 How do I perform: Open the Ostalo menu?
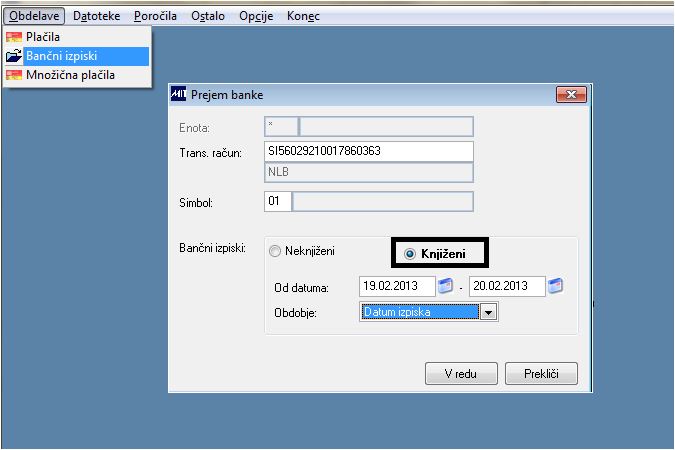pyautogui.click(x=208, y=16)
